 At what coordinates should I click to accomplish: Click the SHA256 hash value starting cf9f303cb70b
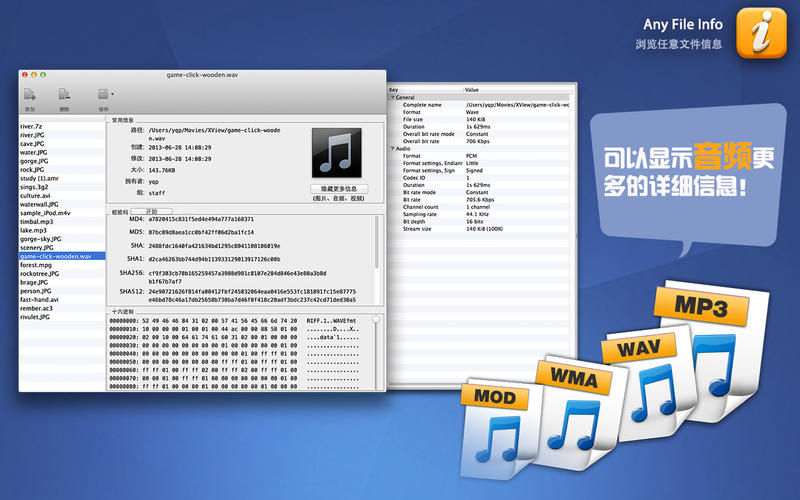(237, 277)
